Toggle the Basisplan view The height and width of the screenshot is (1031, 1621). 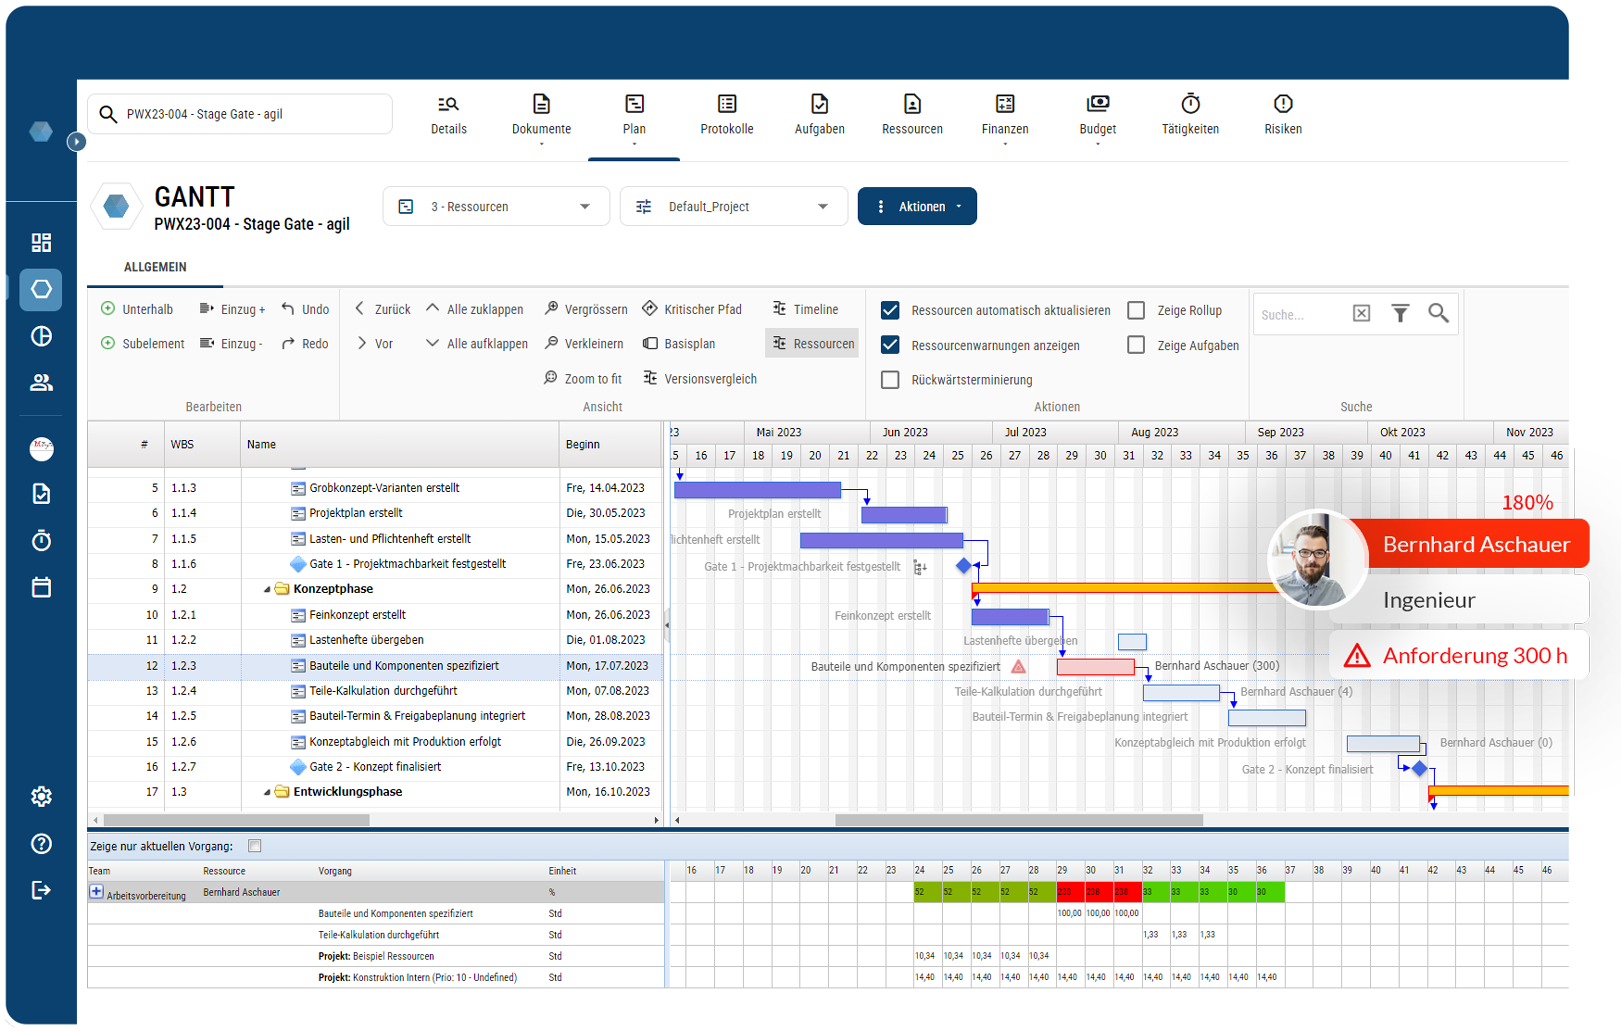coord(679,344)
